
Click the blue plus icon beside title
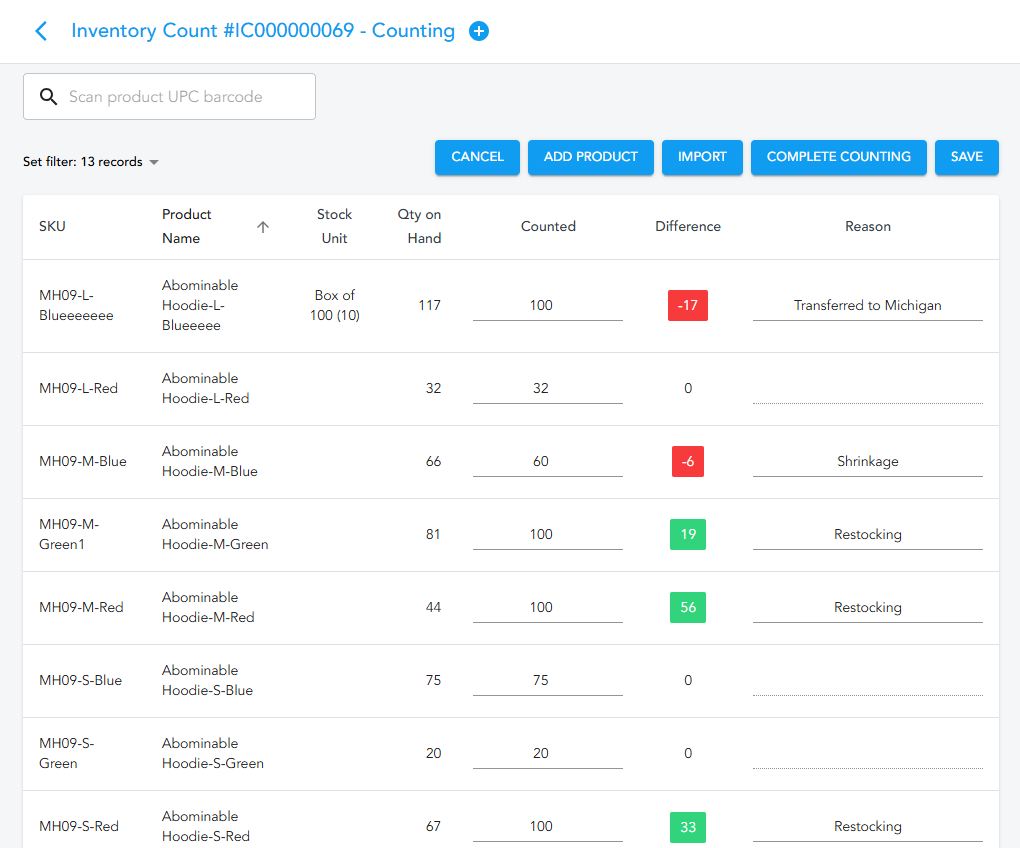pyautogui.click(x=479, y=31)
